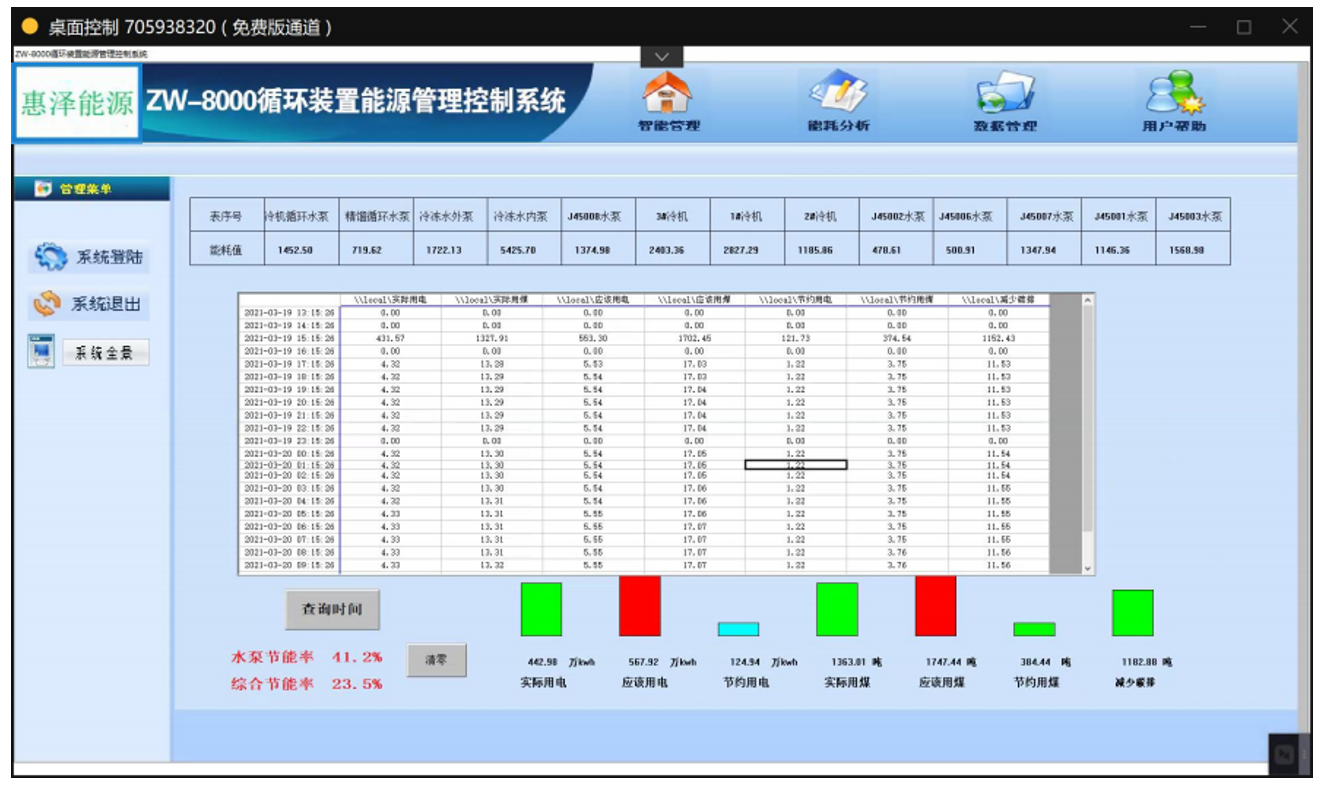Click the orange arrows icon beside 系统退出
Screen dimensions: 1326x787
click(47, 304)
